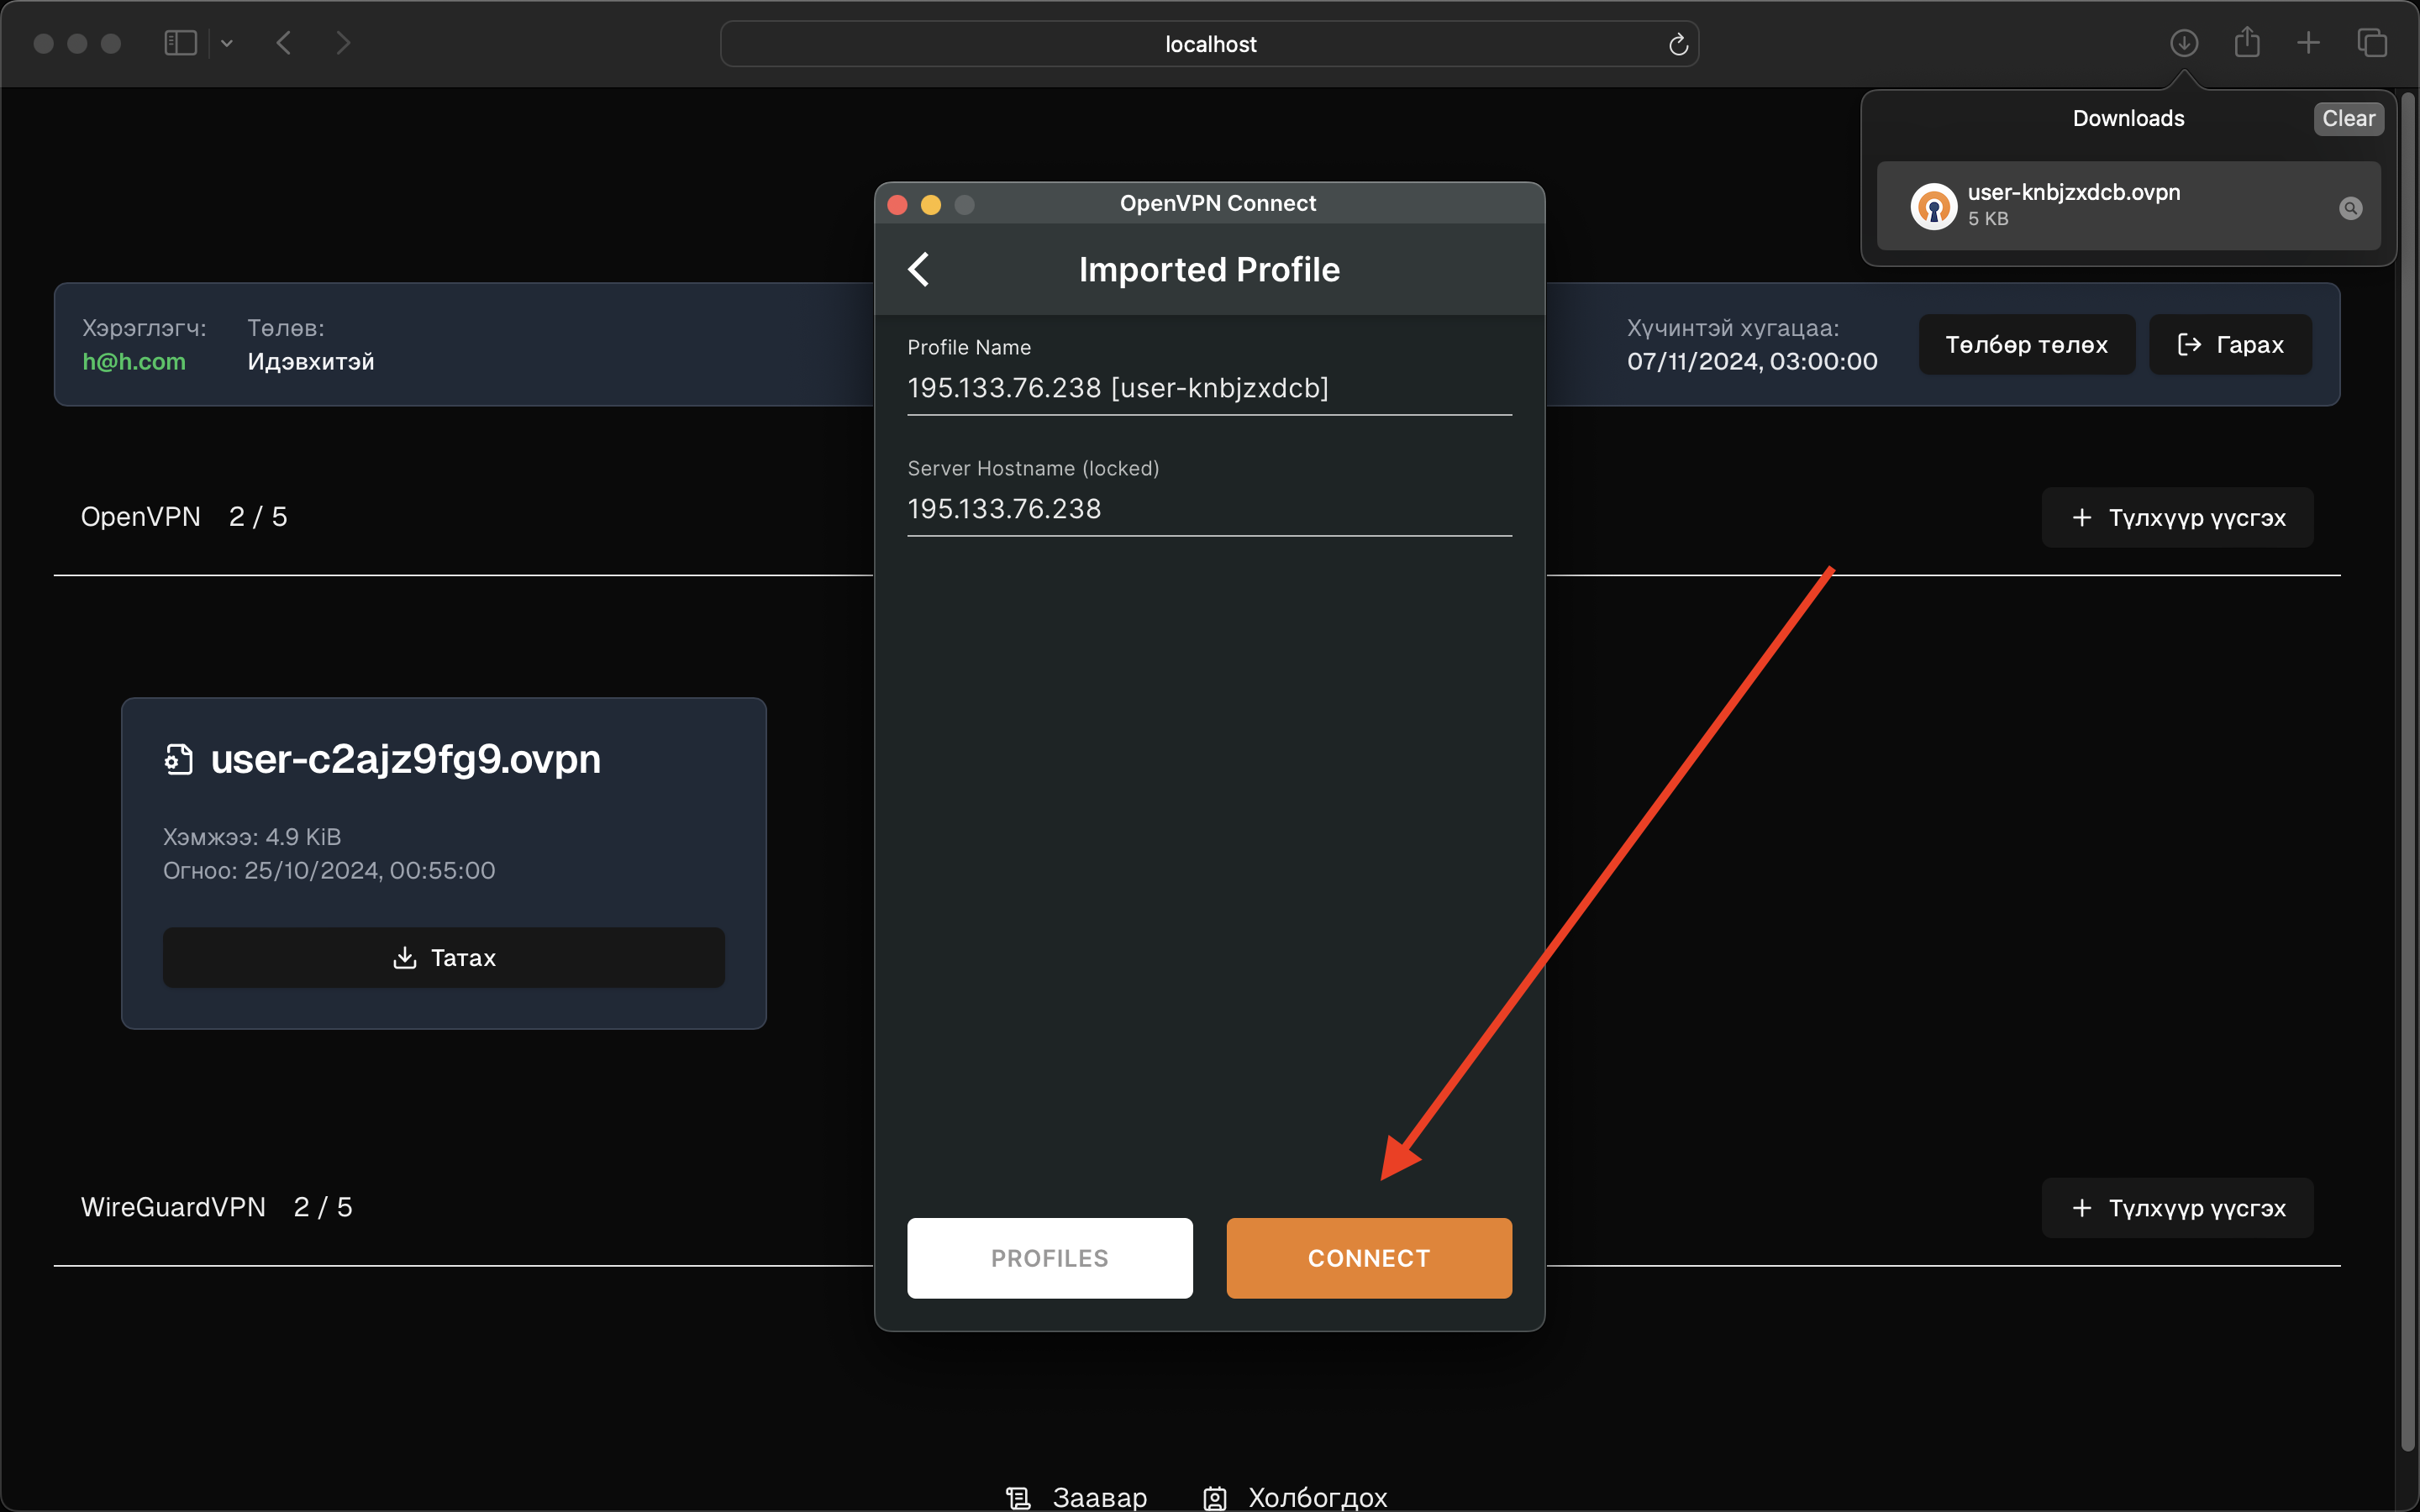Click the Safari page vertical scrollbar
Screen dimensions: 2420x1512
pyautogui.click(x=2408, y=770)
